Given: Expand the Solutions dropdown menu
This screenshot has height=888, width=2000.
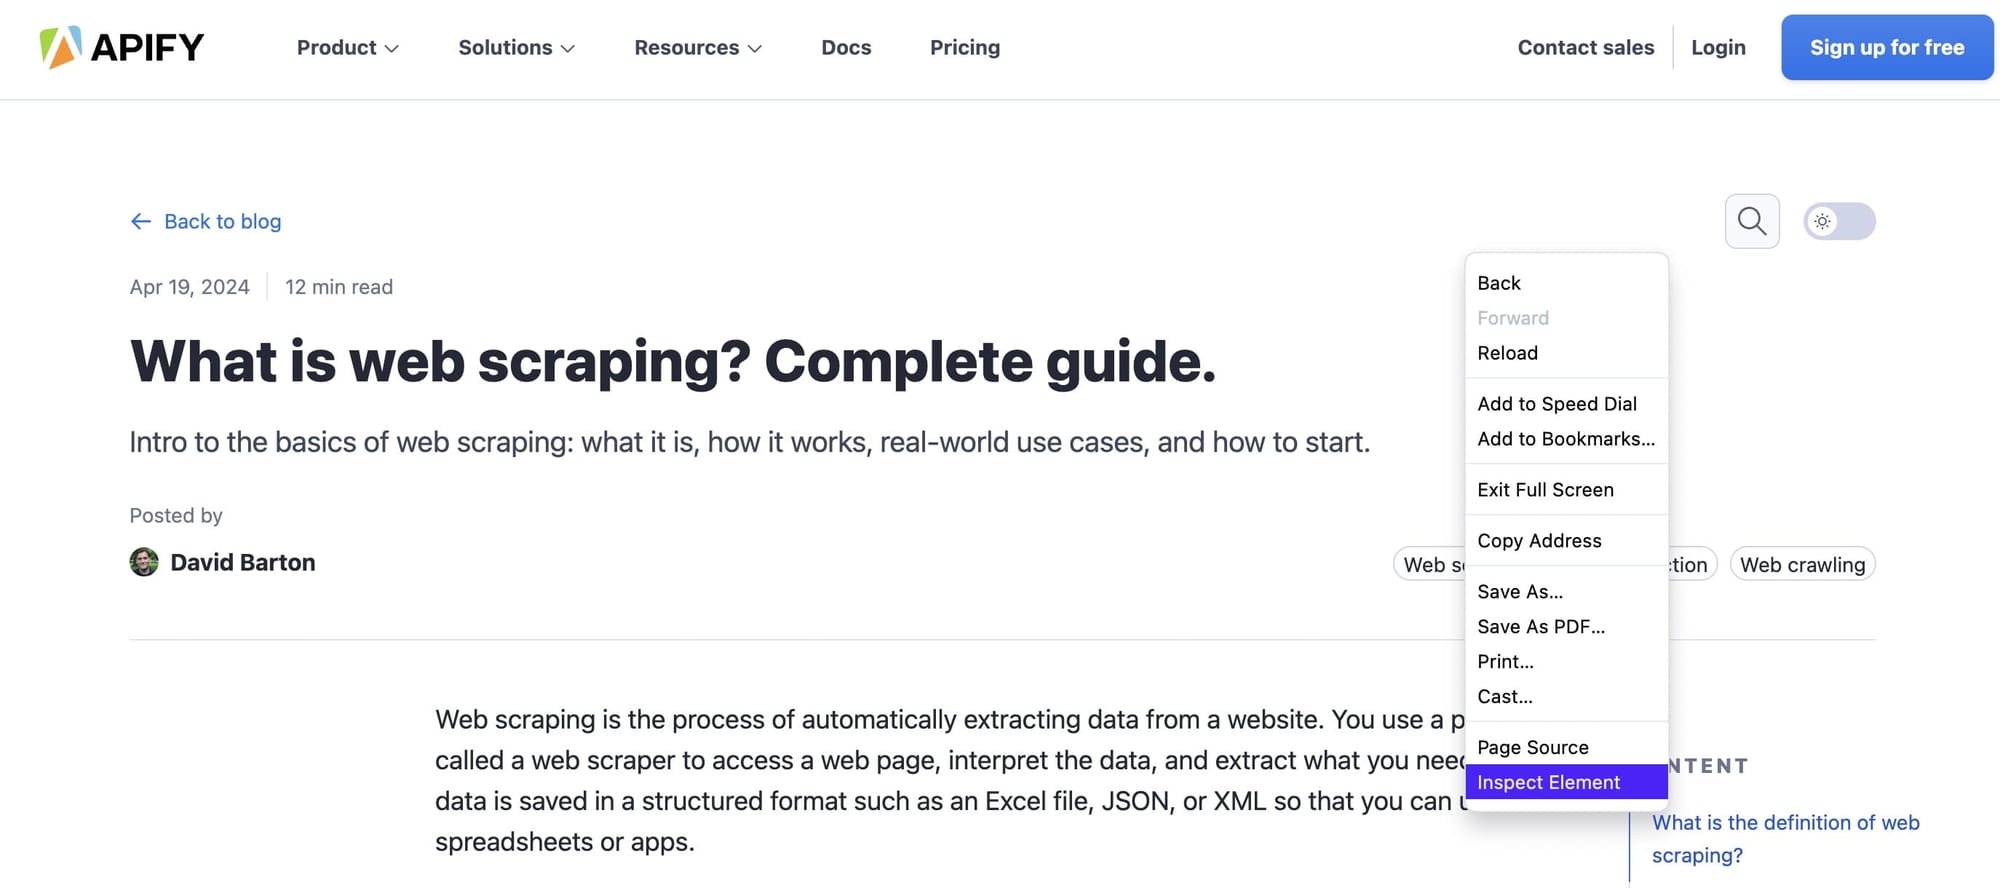Looking at the screenshot, I should point(516,47).
